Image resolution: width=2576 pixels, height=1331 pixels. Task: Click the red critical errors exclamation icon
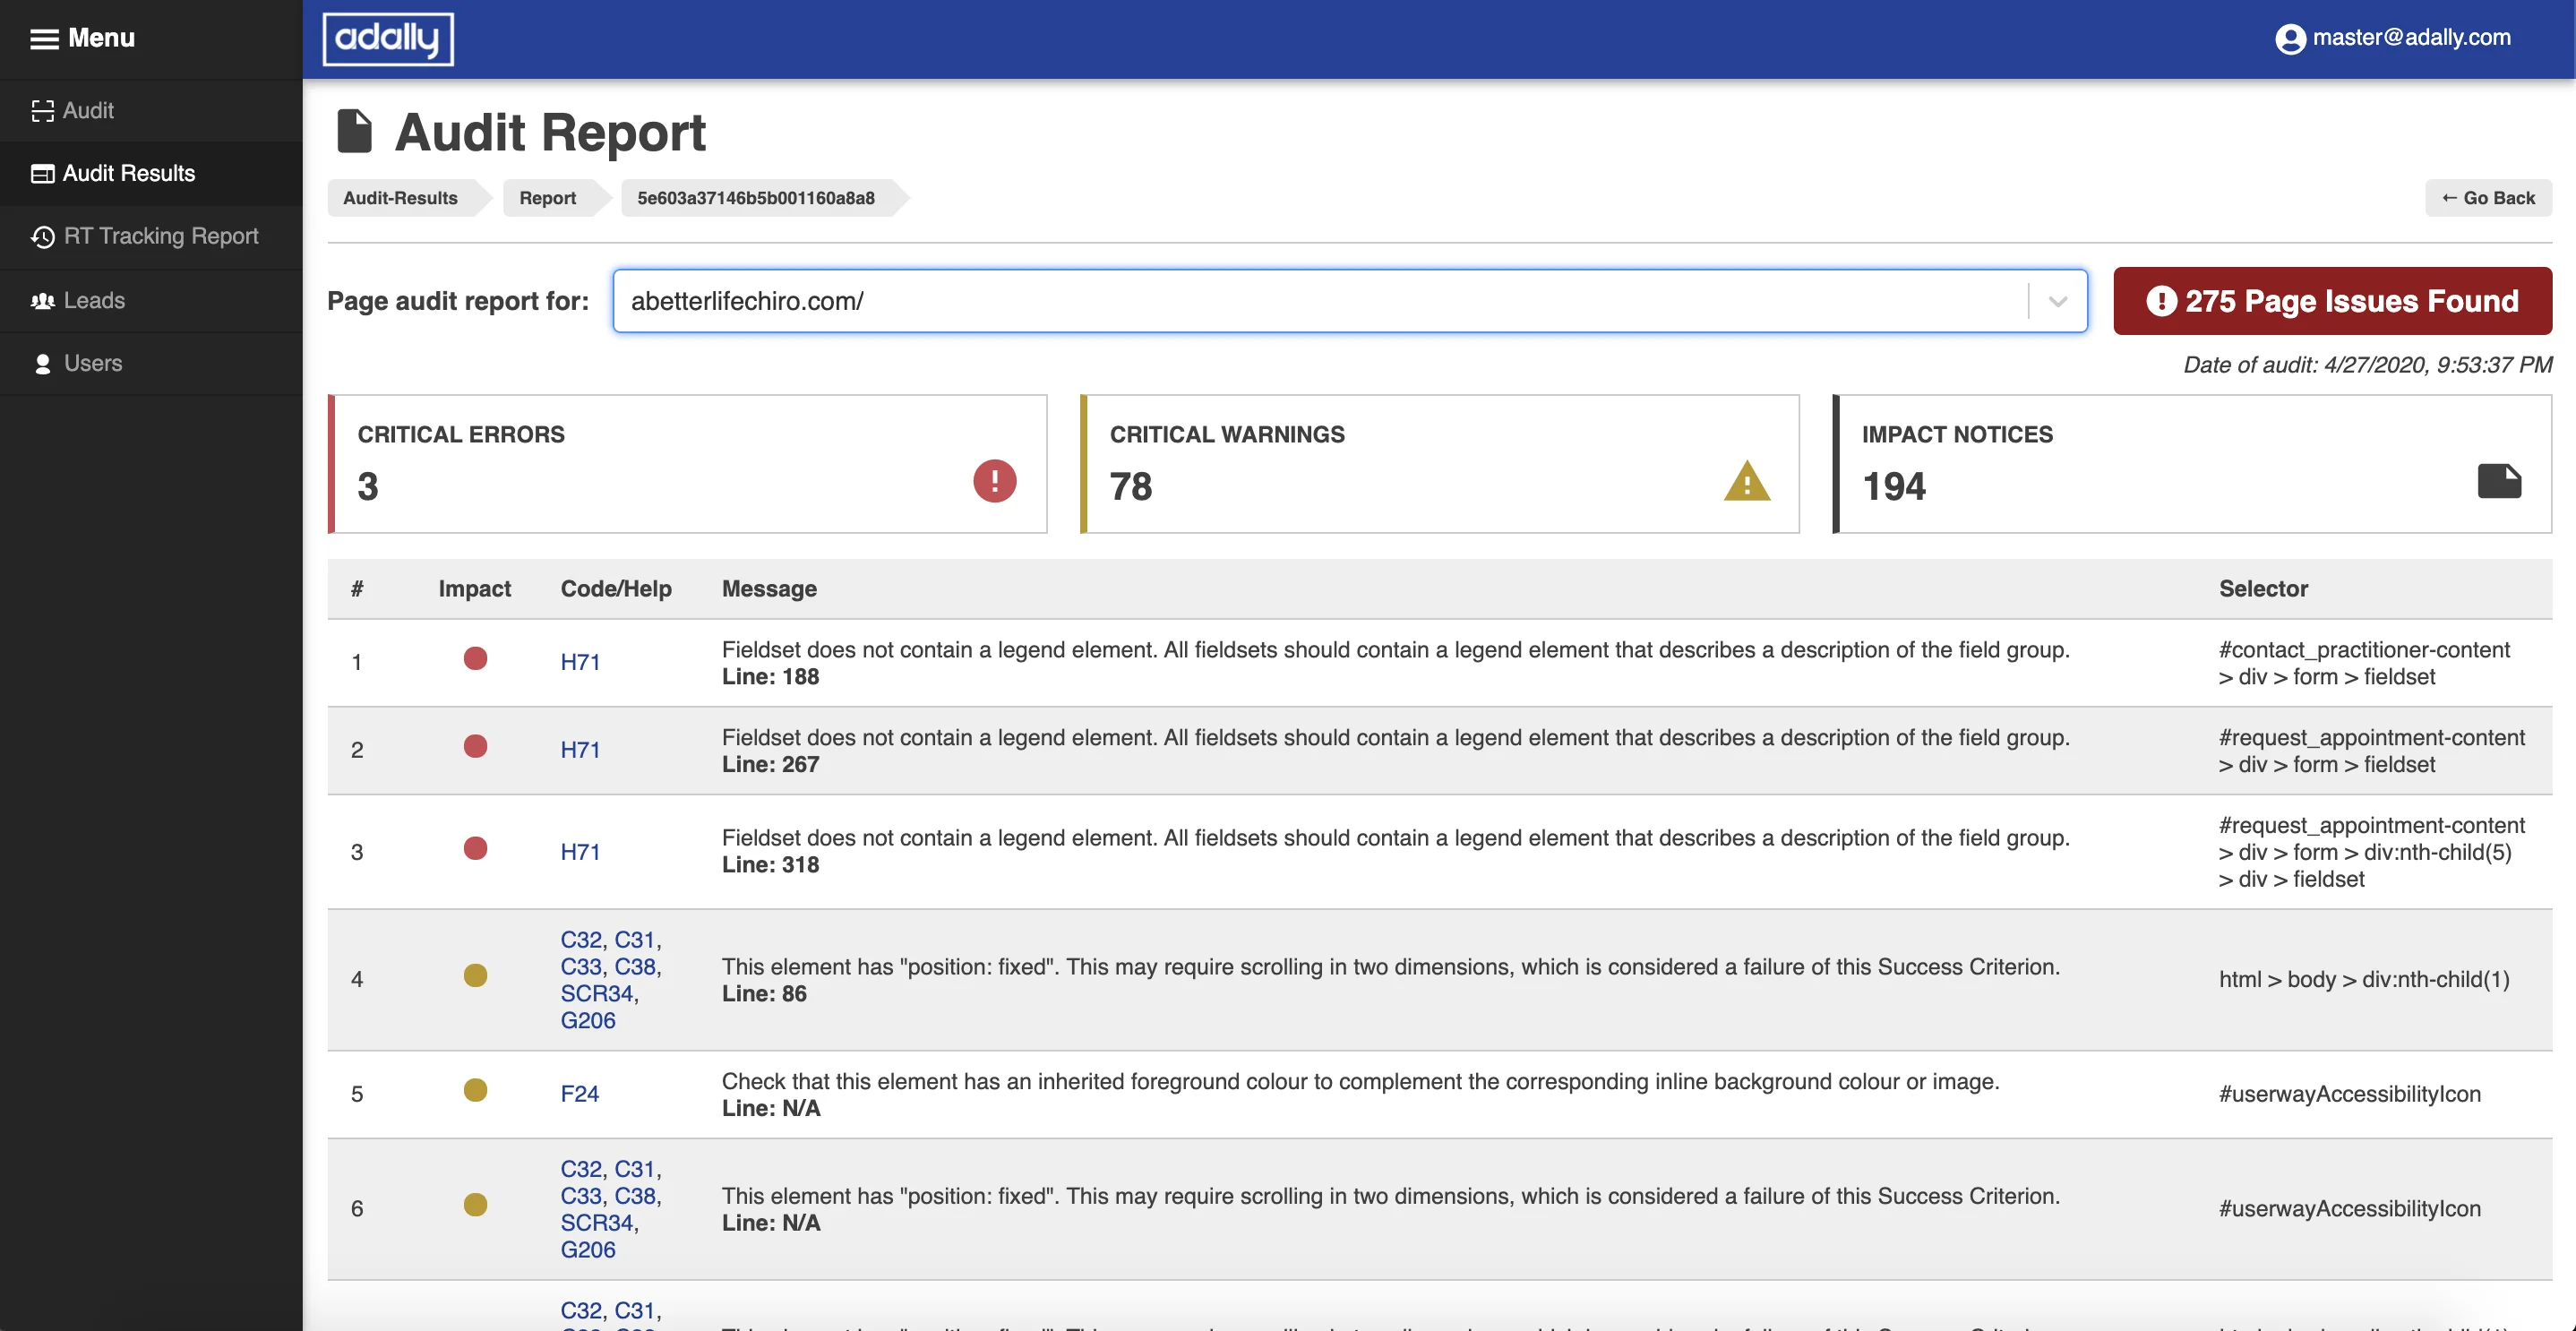point(994,481)
